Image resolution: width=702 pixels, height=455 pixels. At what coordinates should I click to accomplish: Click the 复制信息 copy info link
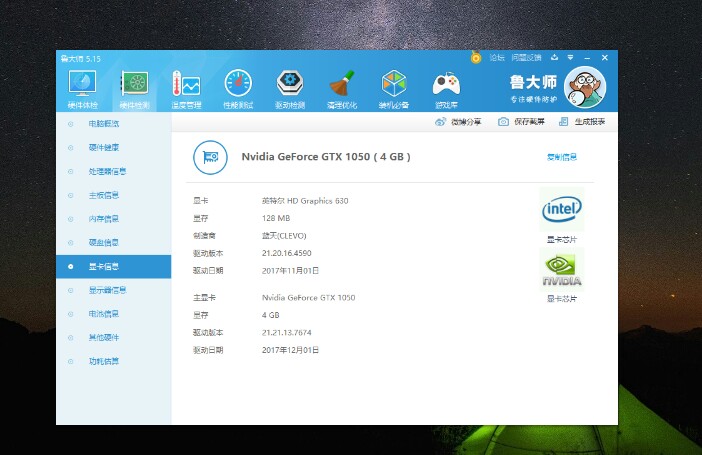pos(562,157)
